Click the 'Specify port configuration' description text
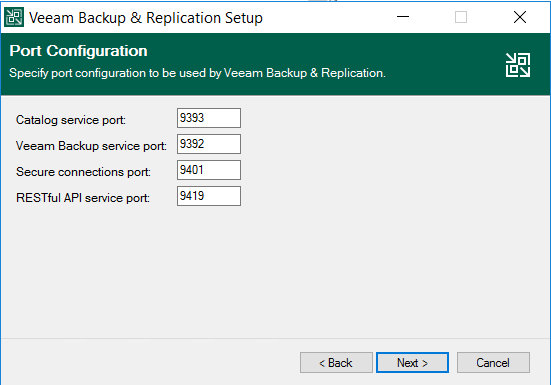Image resolution: width=551 pixels, height=385 pixels. pos(197,73)
